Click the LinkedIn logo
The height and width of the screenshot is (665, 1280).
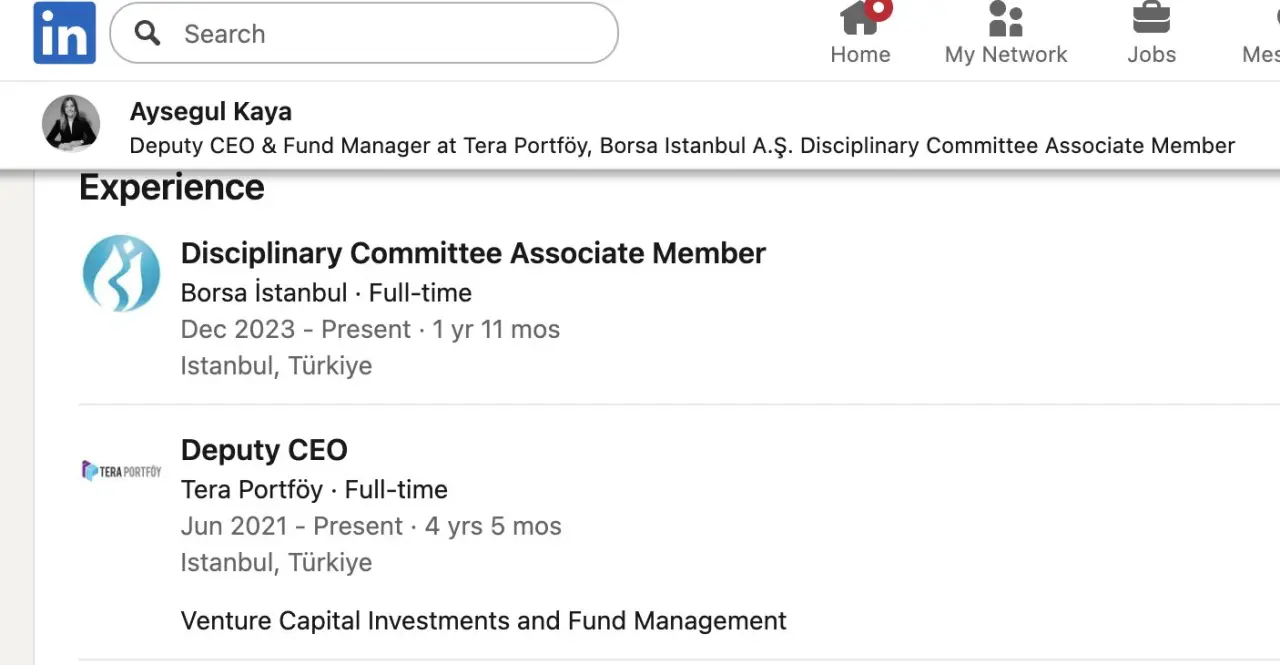tap(65, 33)
